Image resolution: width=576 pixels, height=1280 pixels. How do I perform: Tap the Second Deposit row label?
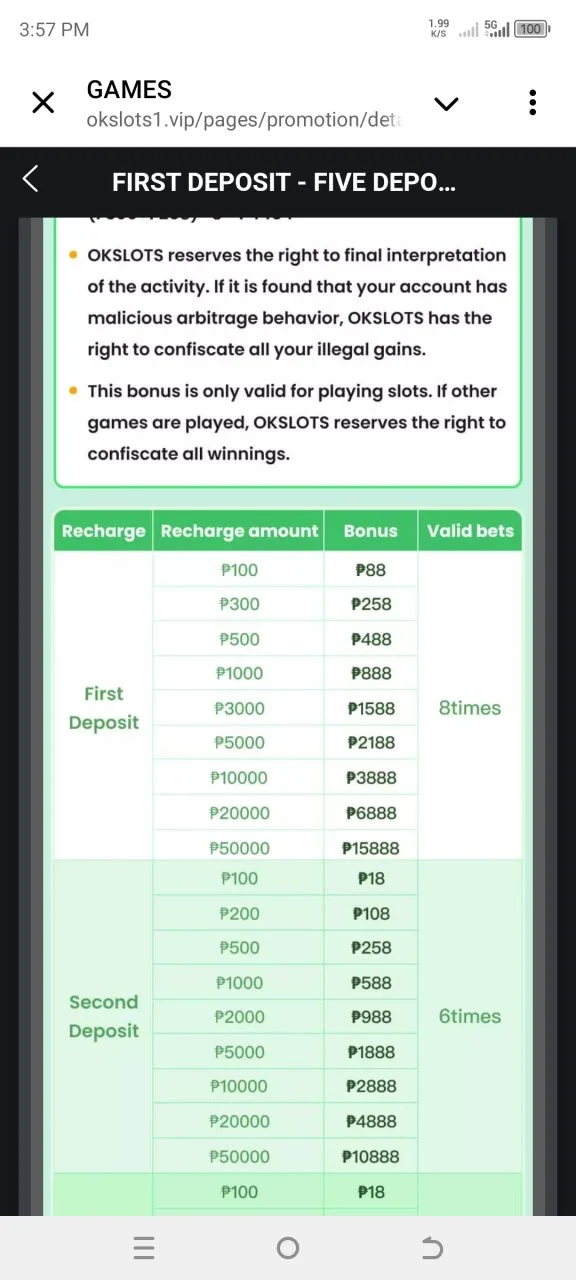[103, 1016]
